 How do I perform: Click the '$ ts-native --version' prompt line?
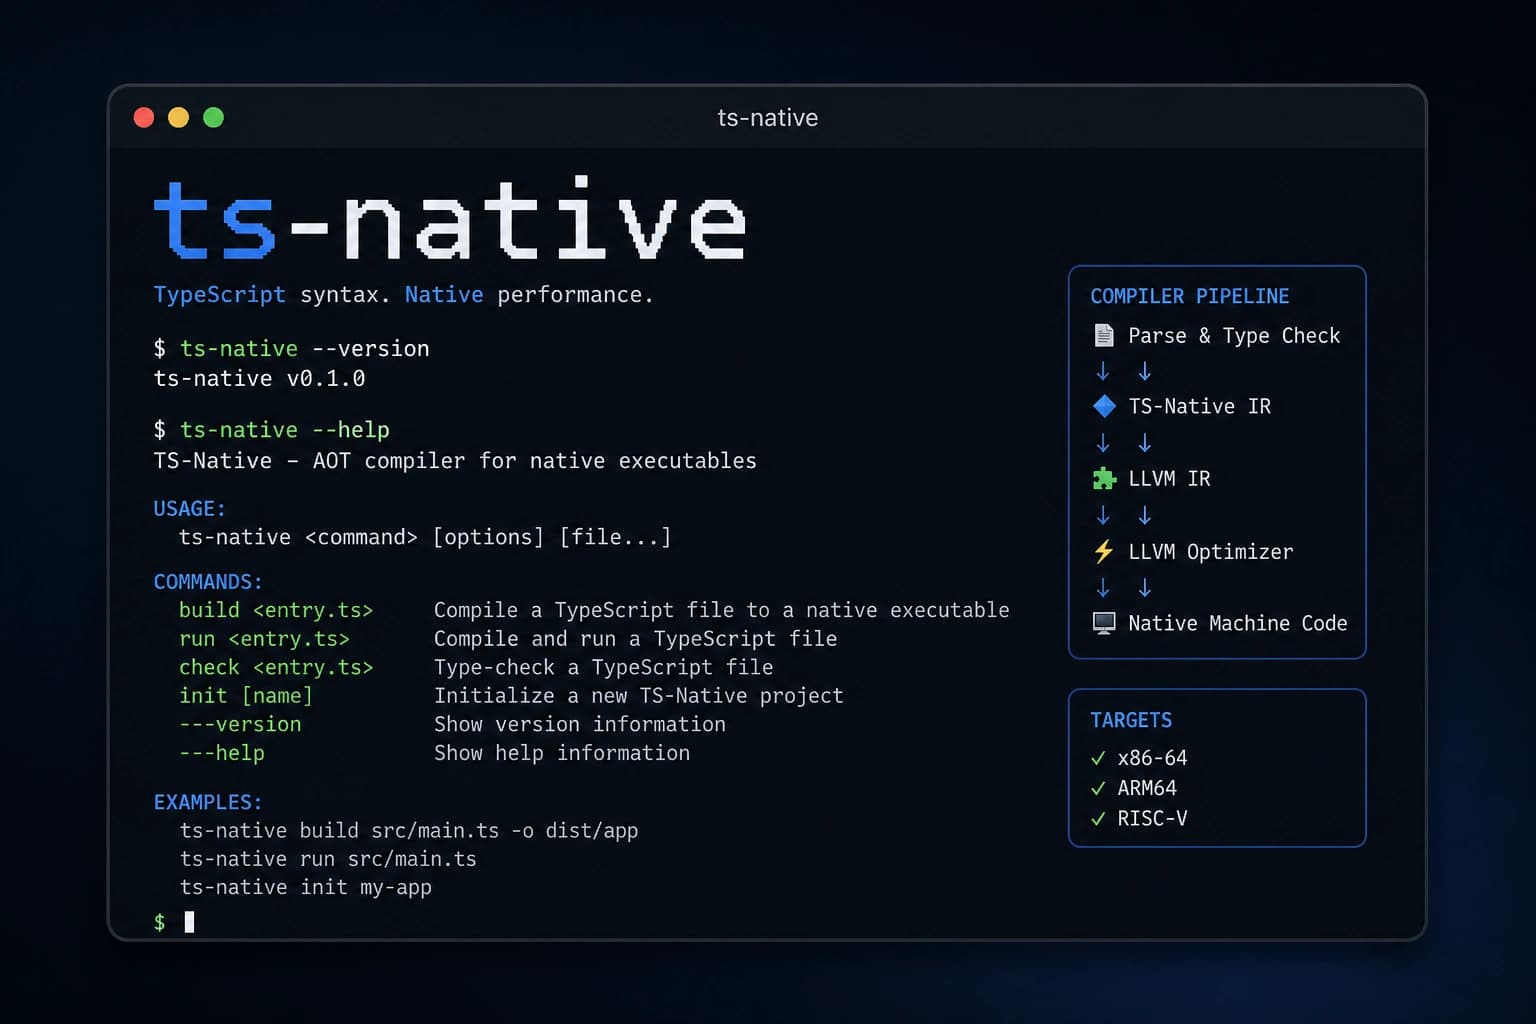click(x=291, y=348)
